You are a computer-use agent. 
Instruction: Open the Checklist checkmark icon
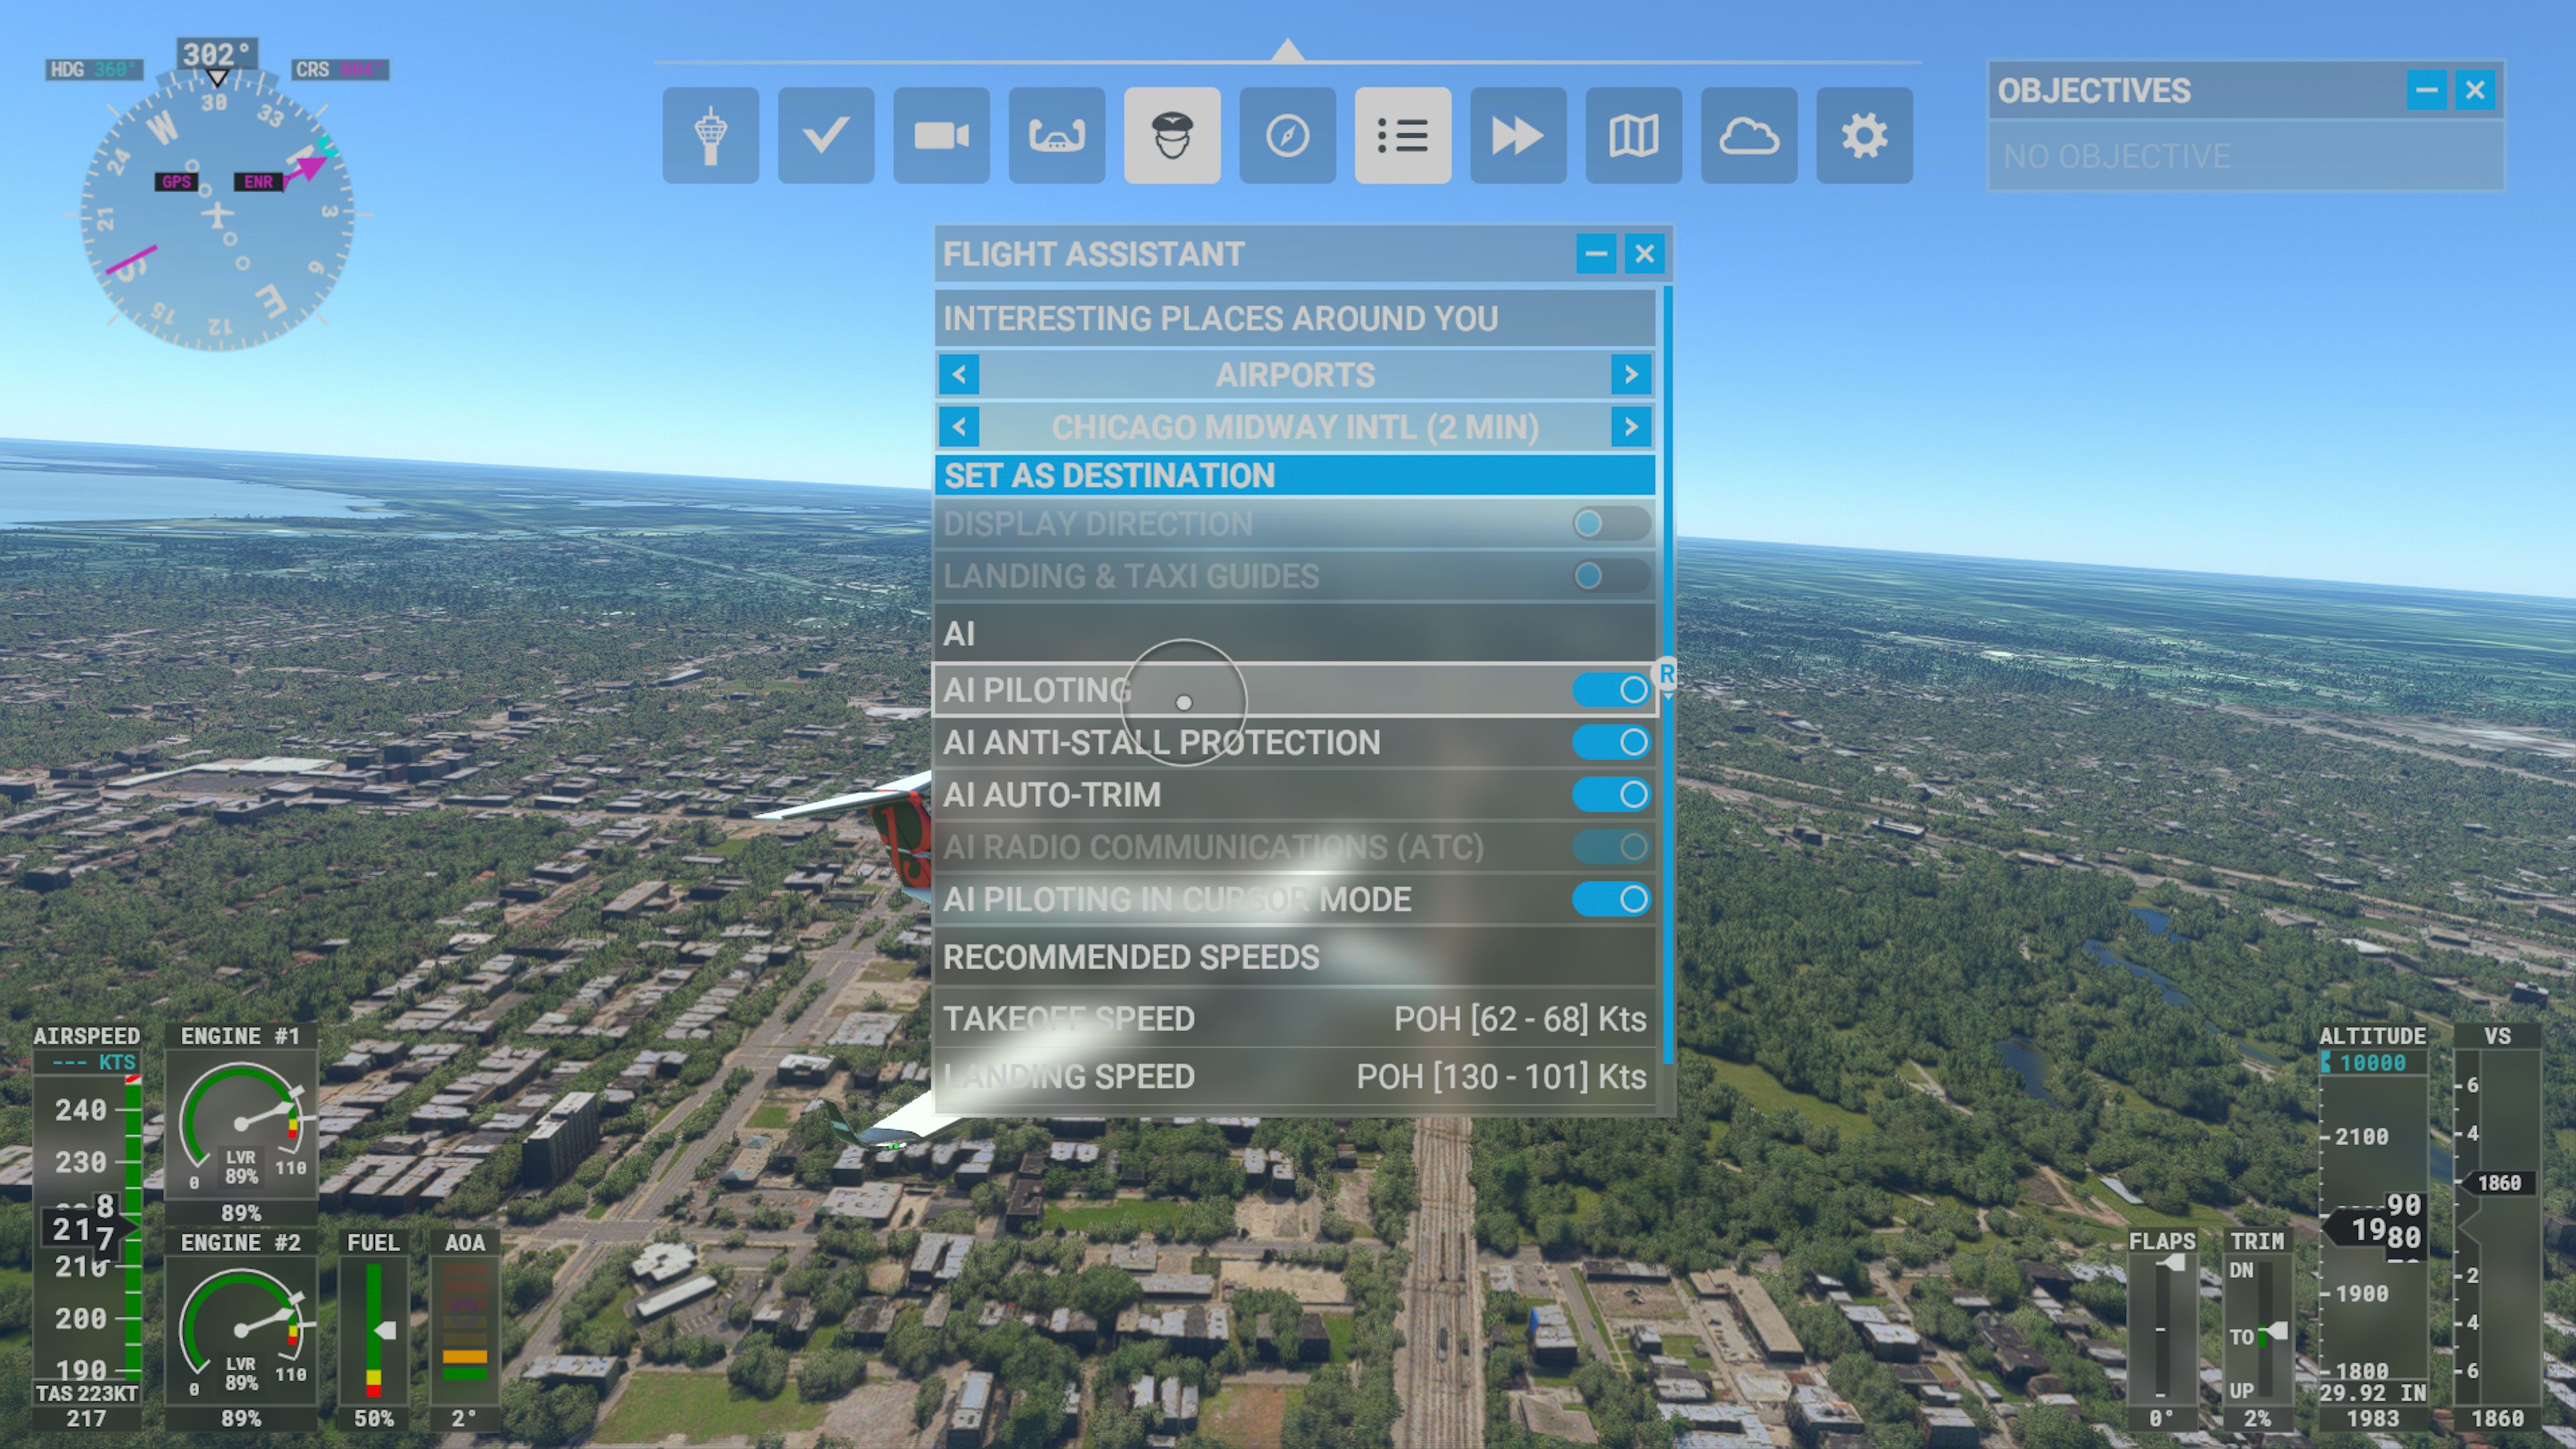click(825, 135)
